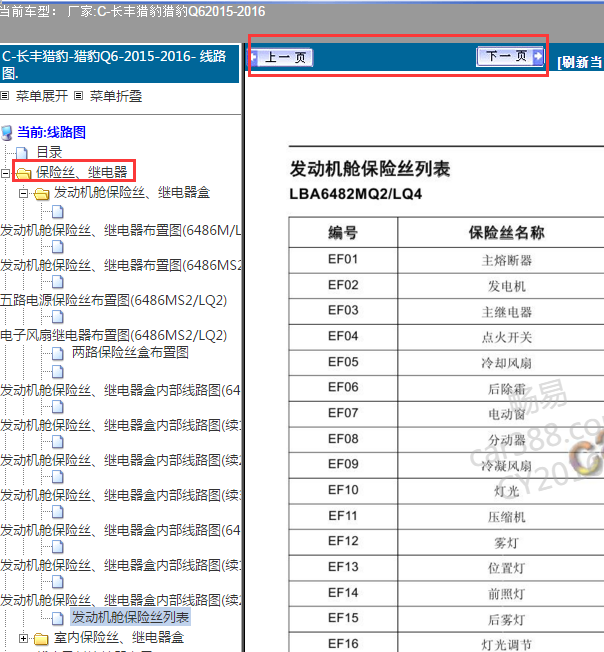604x652 pixels.
Task: Open the 当前:线路图 root node
Action: click(x=51, y=132)
